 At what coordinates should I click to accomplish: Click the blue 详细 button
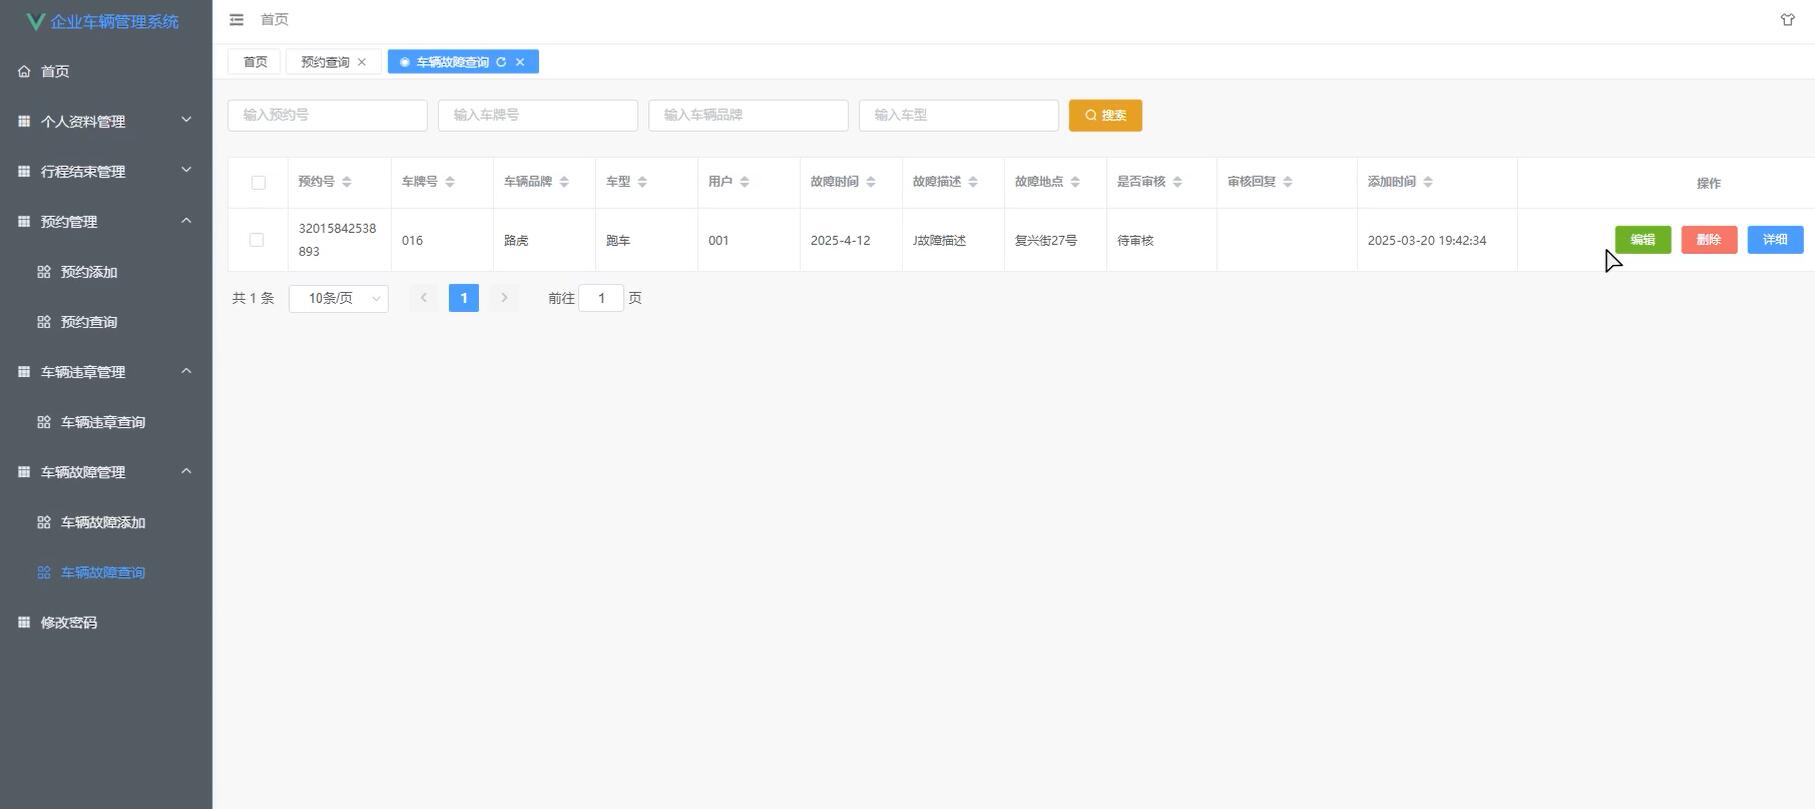point(1775,240)
